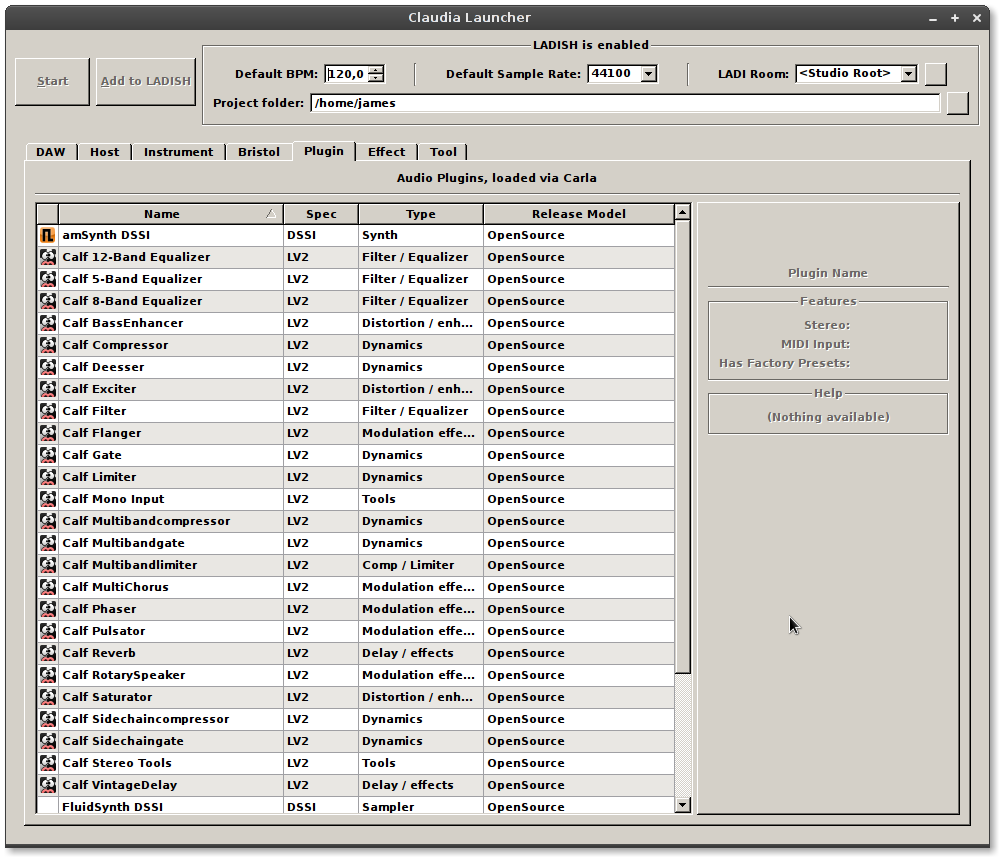Screen dimensions: 999x857
Task: Click the Calf Reverb plugin icon
Action: (47, 653)
